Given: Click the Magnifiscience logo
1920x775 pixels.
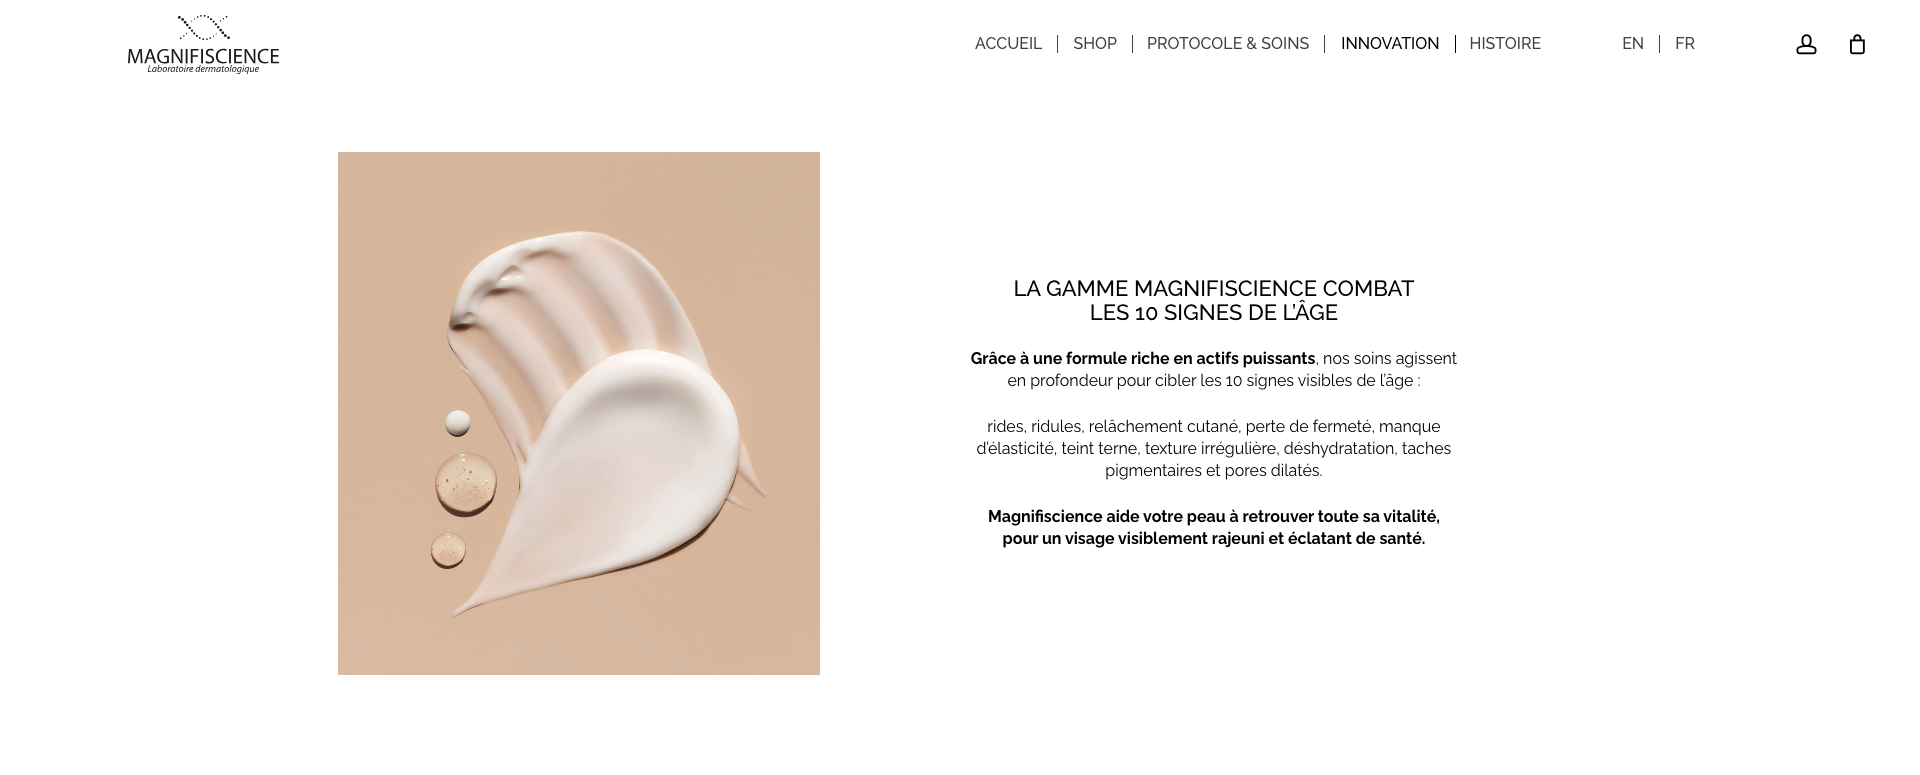Looking at the screenshot, I should [203, 44].
